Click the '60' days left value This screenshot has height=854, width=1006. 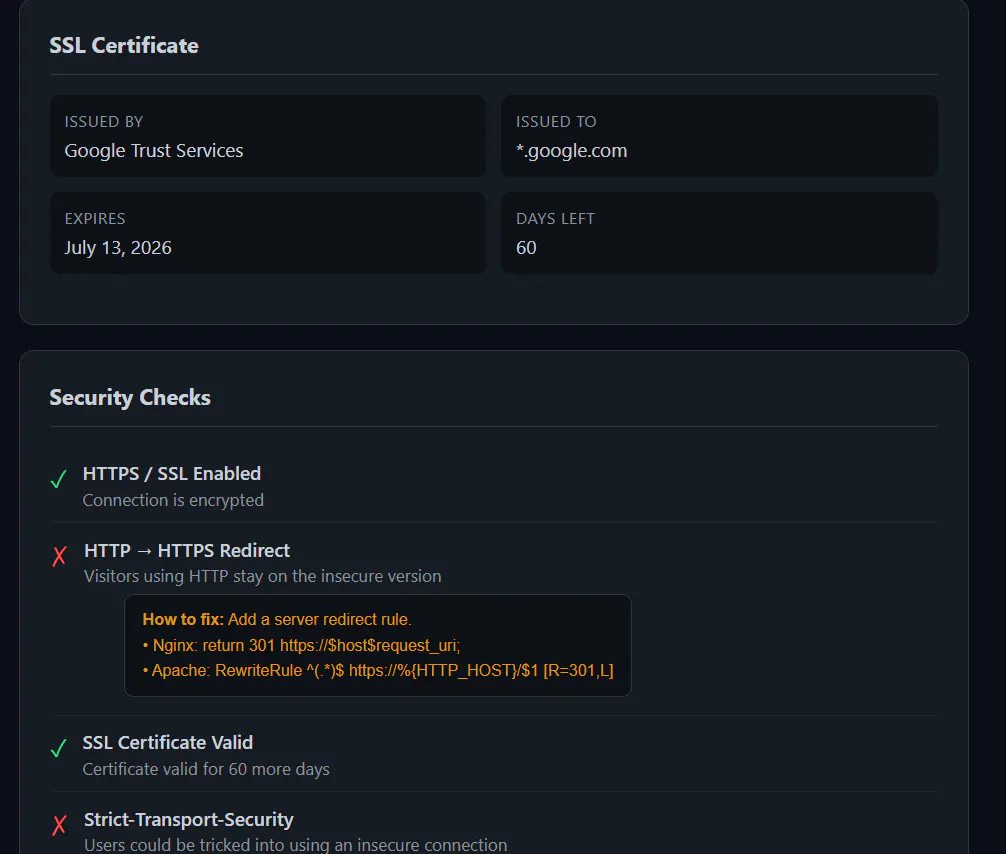point(526,248)
